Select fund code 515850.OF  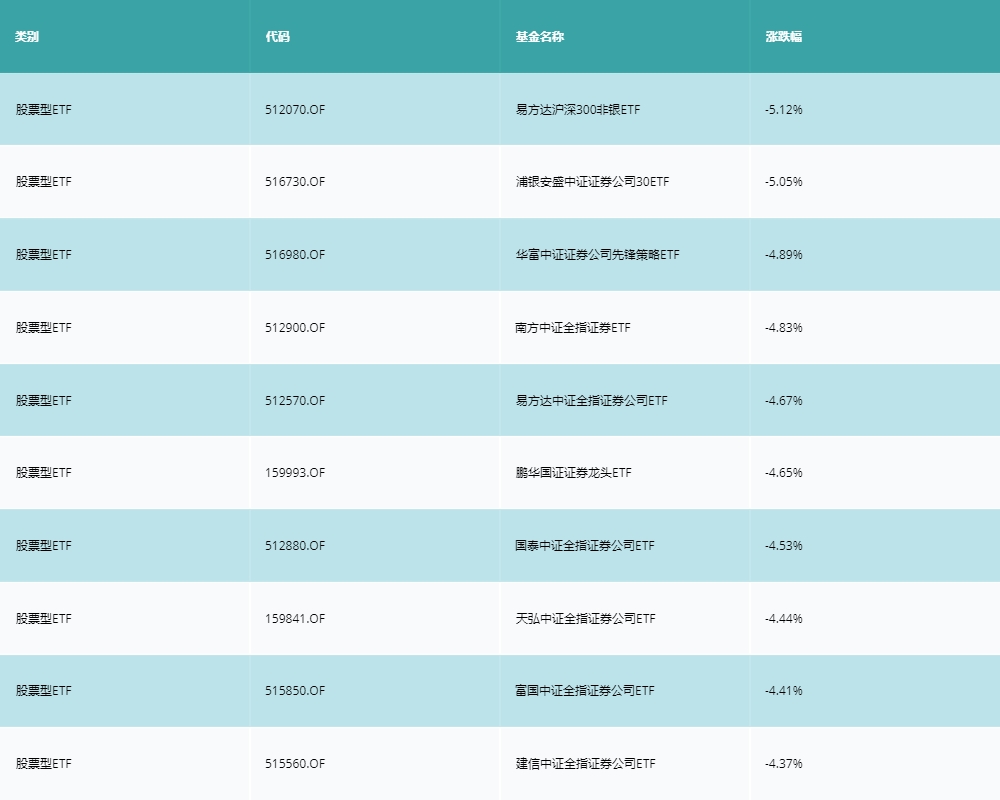click(x=295, y=691)
